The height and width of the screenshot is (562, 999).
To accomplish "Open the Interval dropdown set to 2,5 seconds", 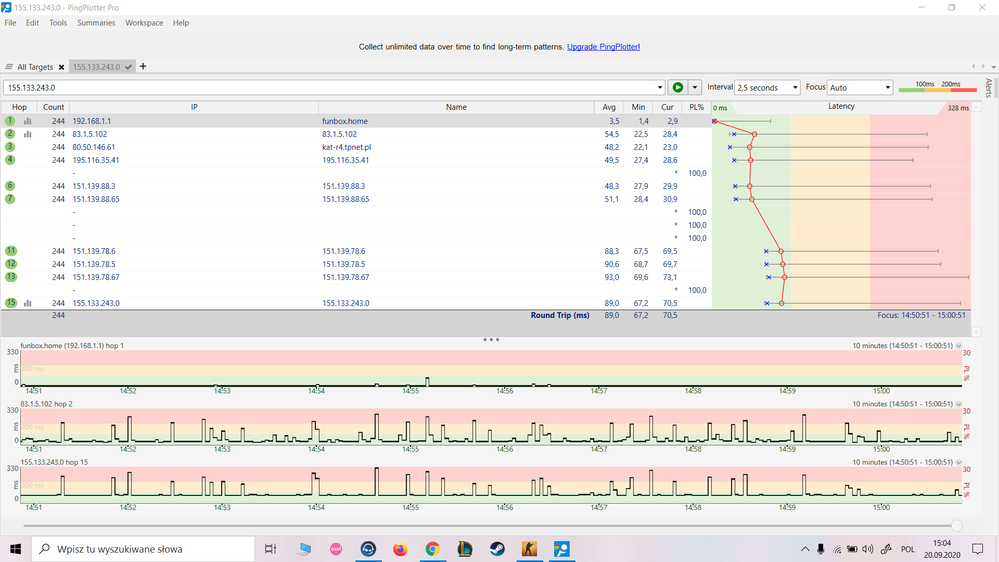I will [x=767, y=87].
